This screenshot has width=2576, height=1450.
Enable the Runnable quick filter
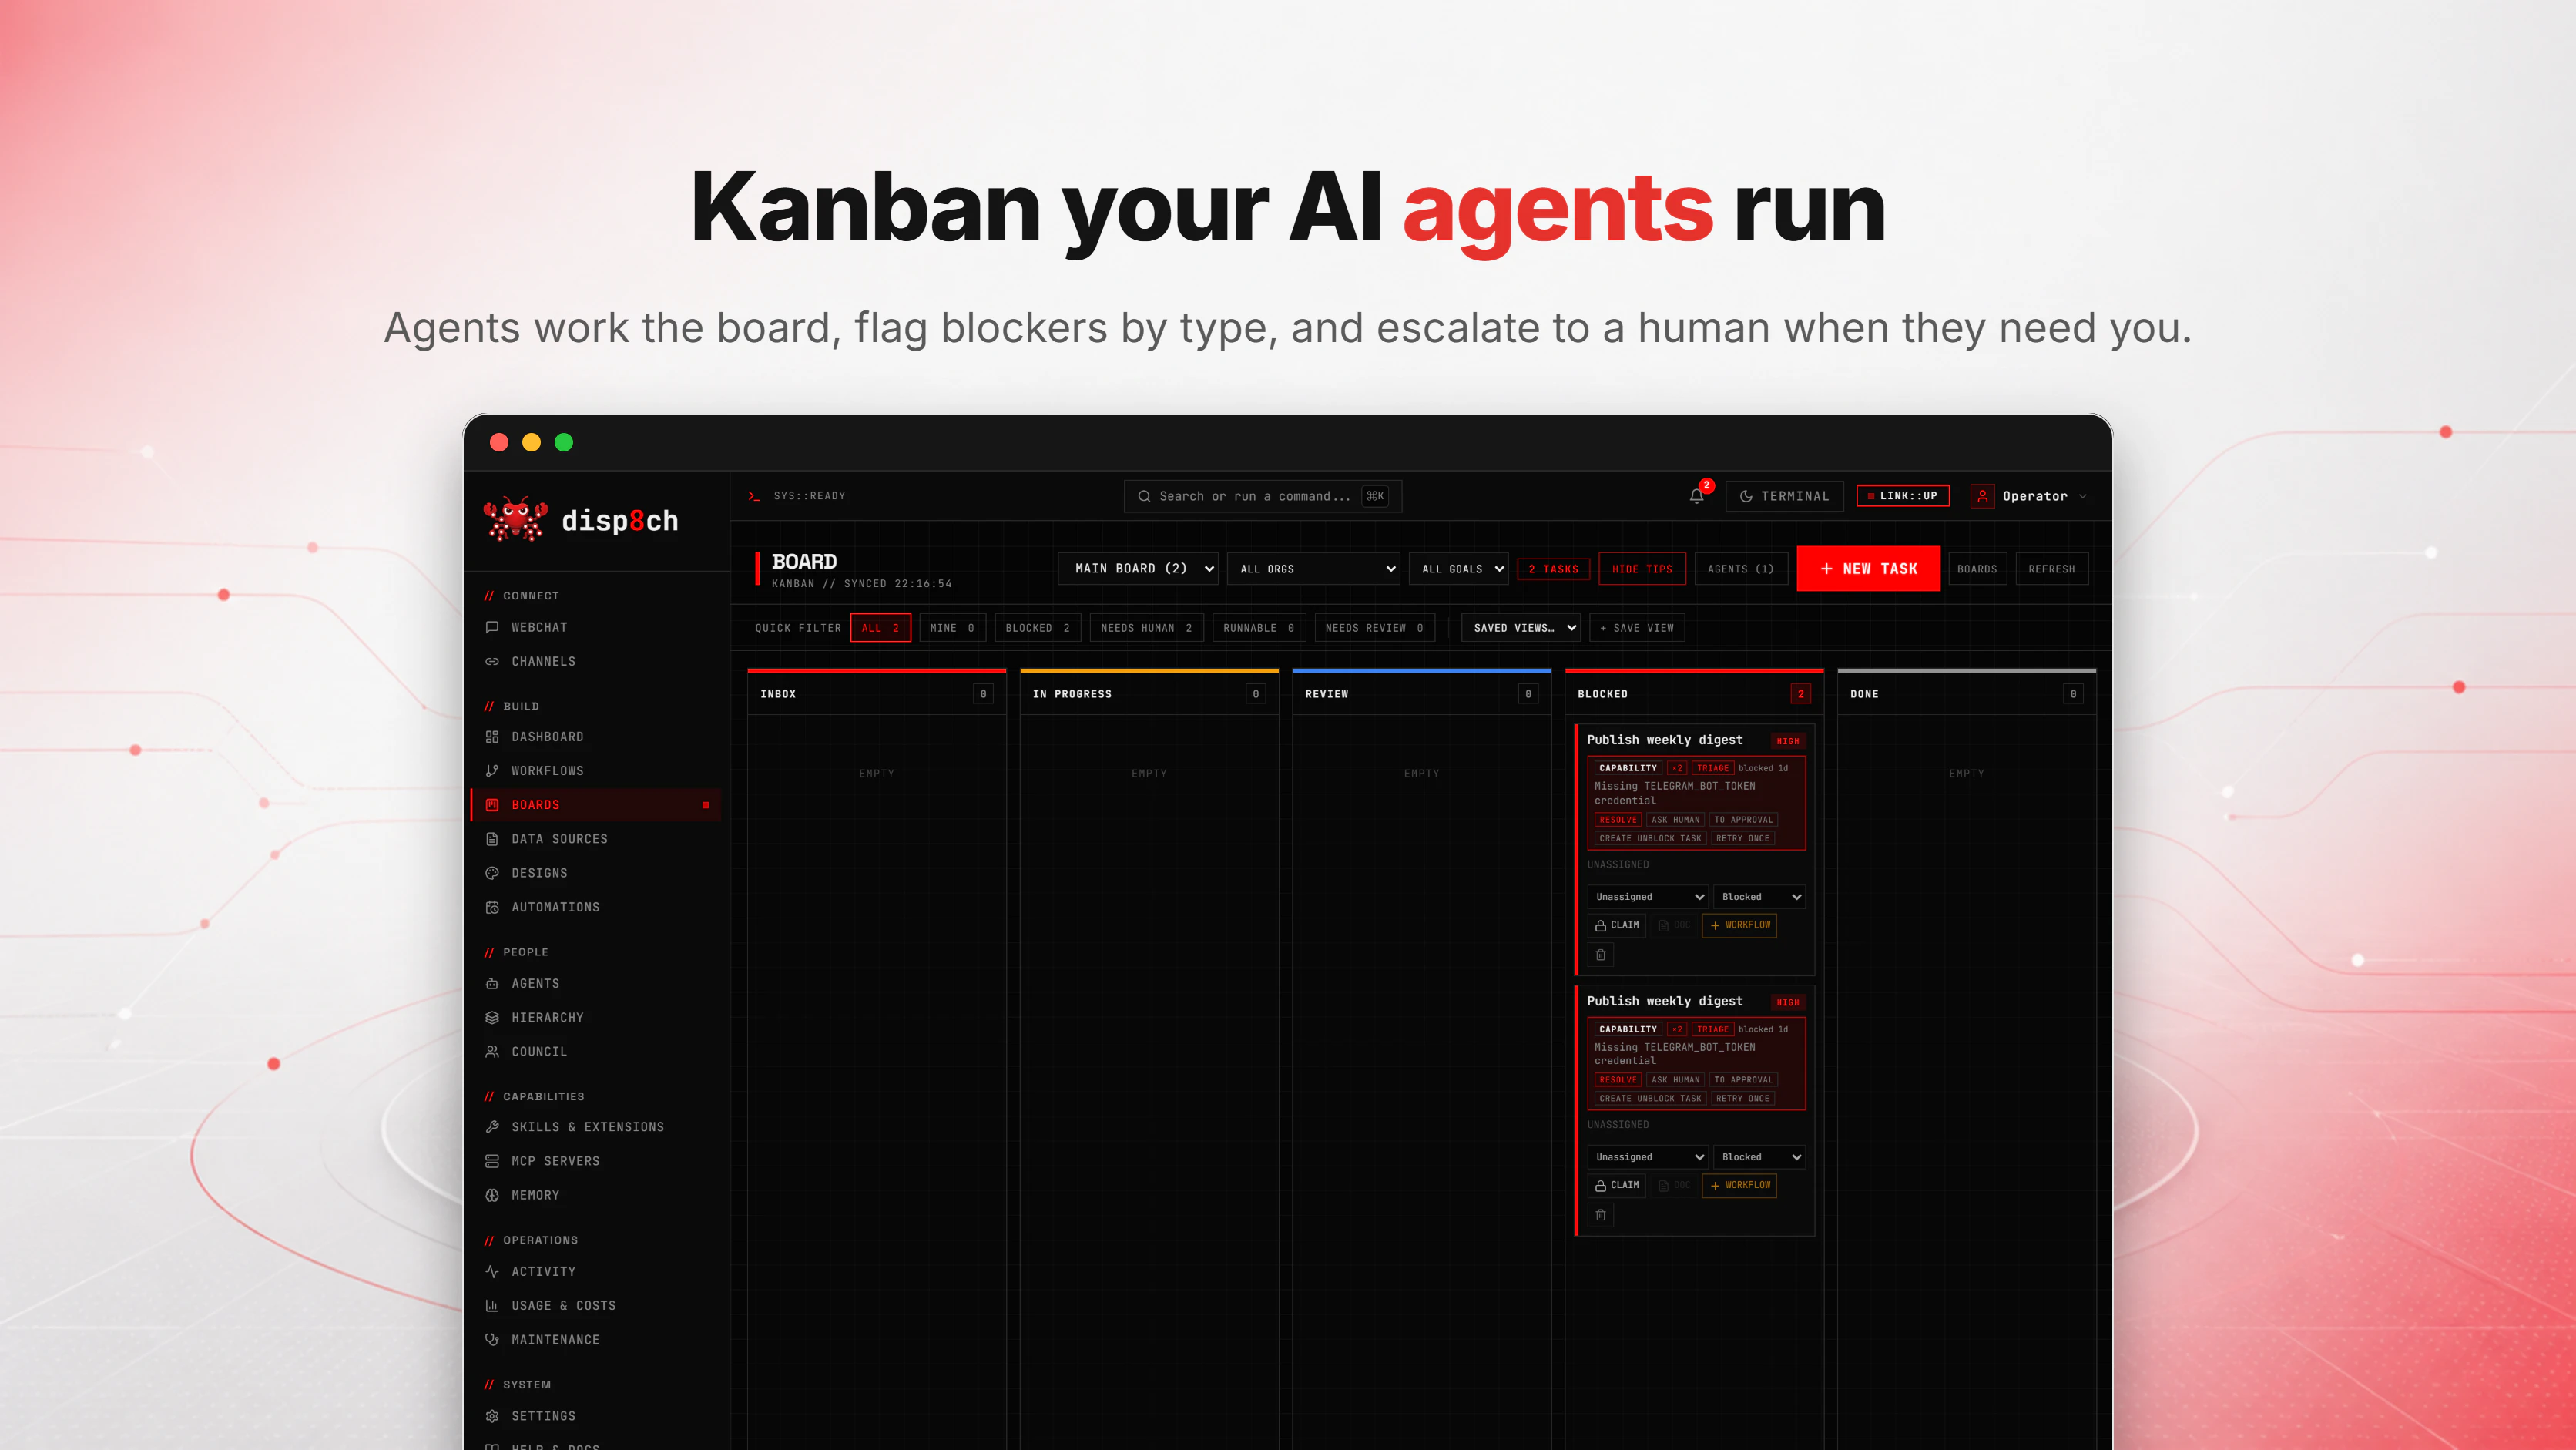[1259, 628]
